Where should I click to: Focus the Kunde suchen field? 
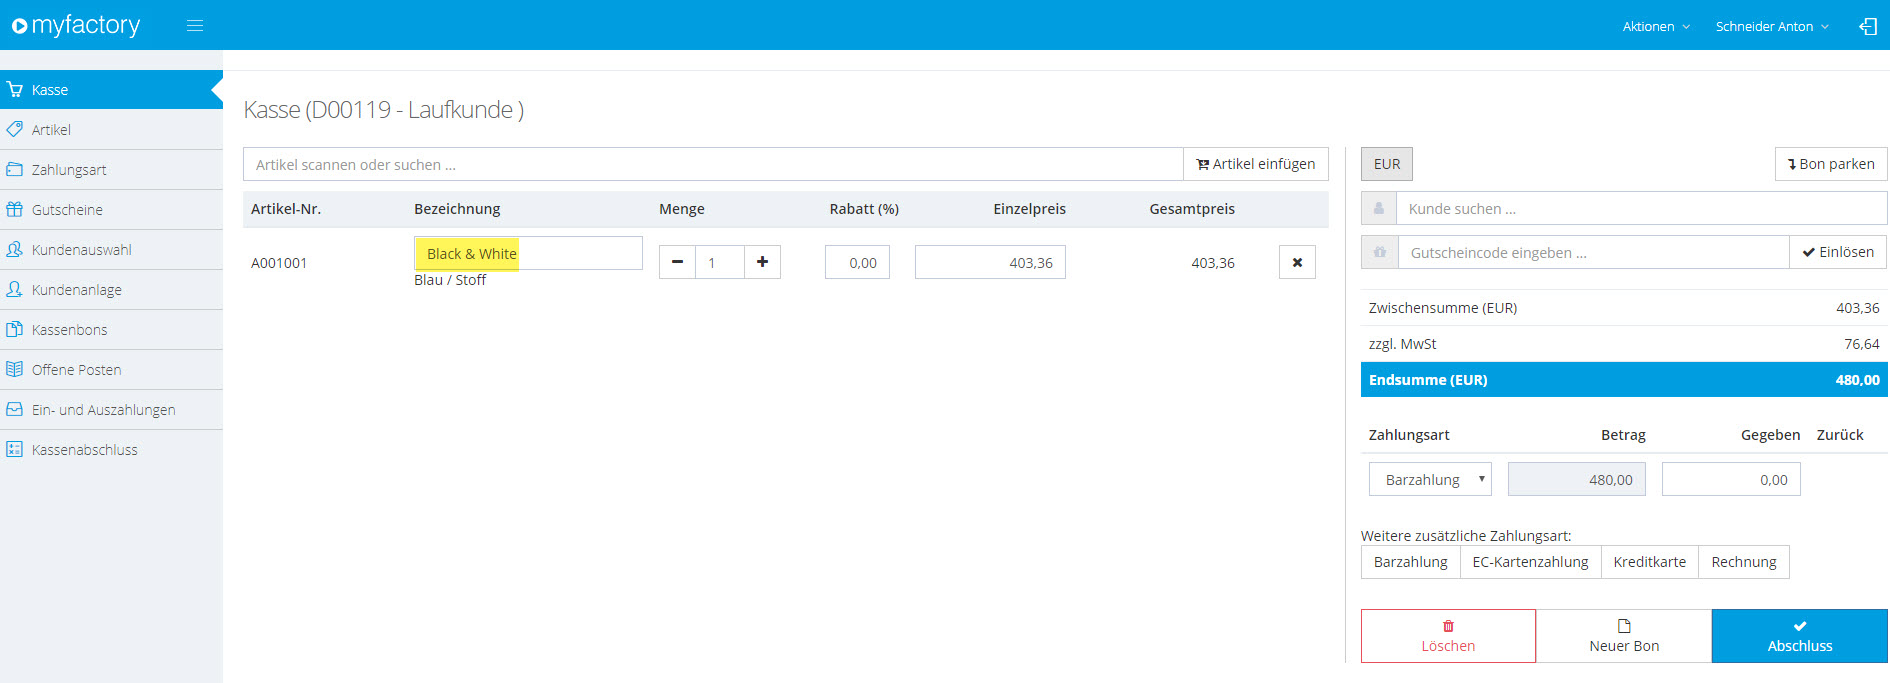tap(1642, 208)
